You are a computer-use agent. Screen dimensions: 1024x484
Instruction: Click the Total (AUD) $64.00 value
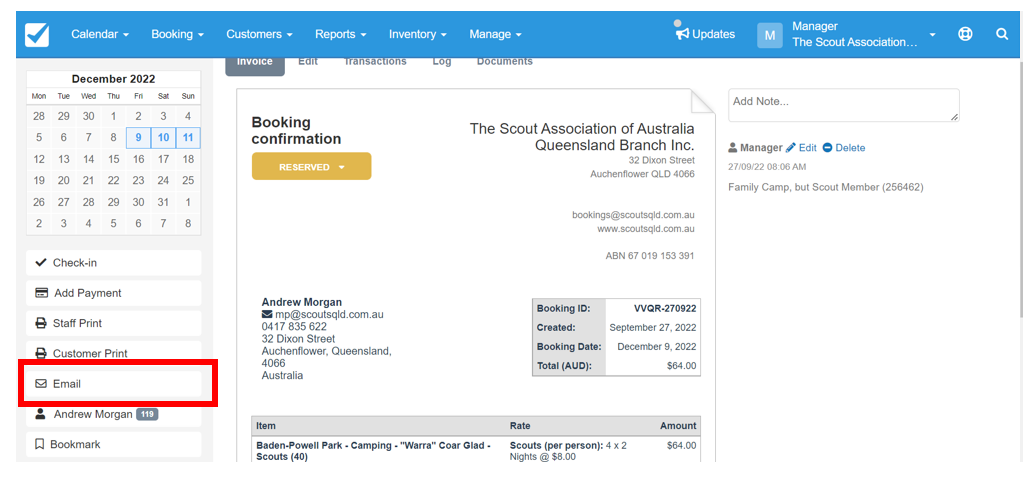pos(681,366)
